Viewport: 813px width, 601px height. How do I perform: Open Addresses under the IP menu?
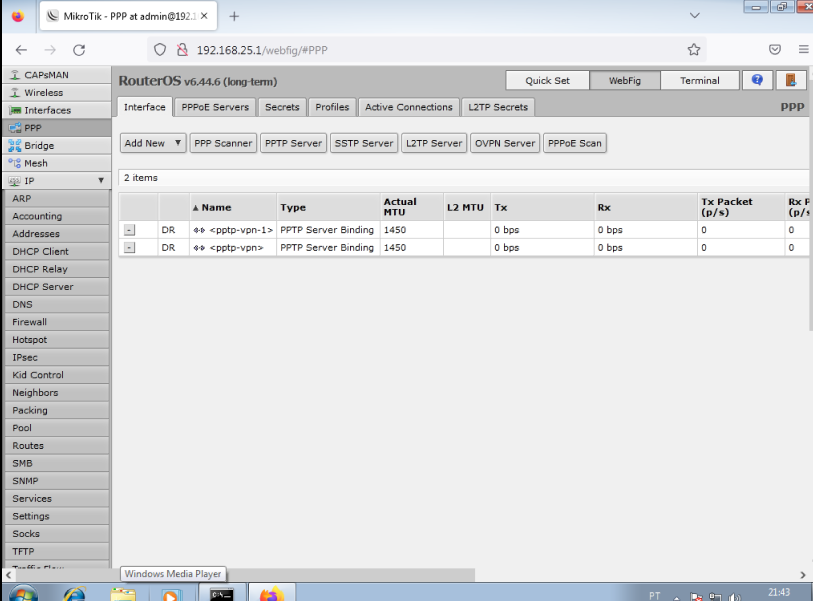(x=57, y=233)
